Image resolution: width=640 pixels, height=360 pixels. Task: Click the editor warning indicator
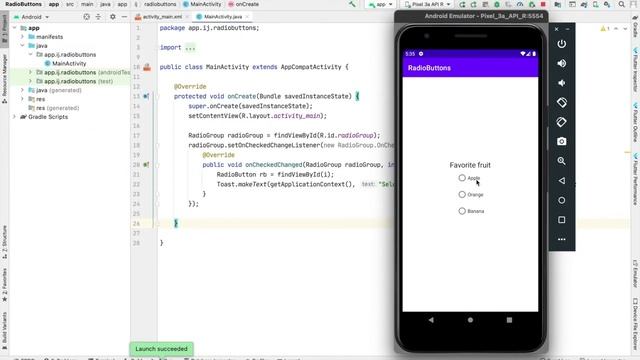point(604,29)
